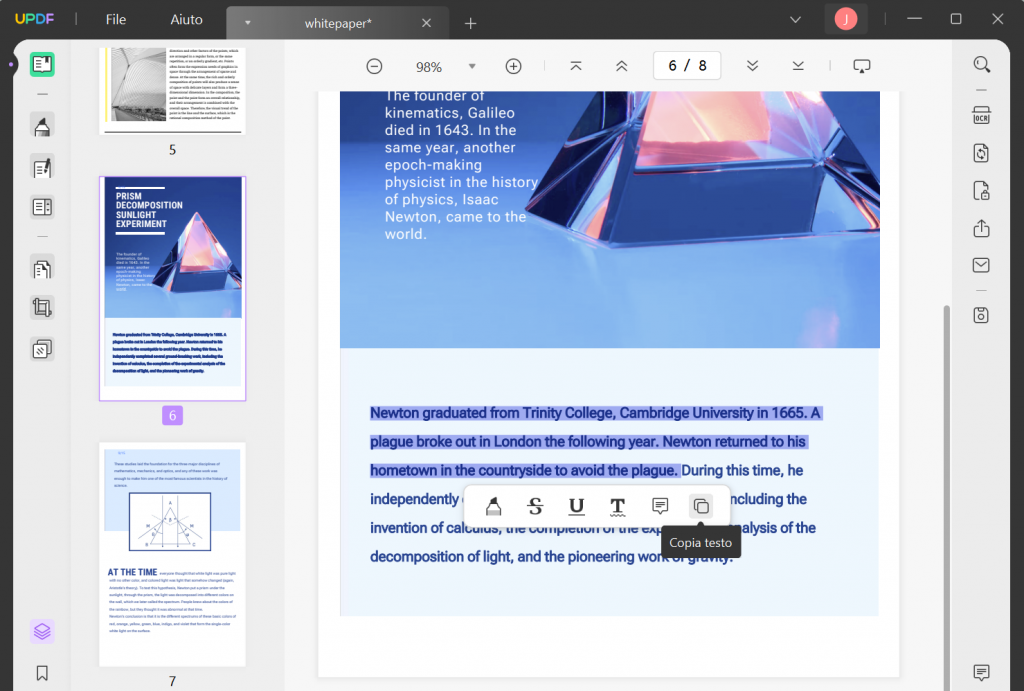Apply strikethrough to the selected text
1024x691 pixels.
[x=536, y=506]
